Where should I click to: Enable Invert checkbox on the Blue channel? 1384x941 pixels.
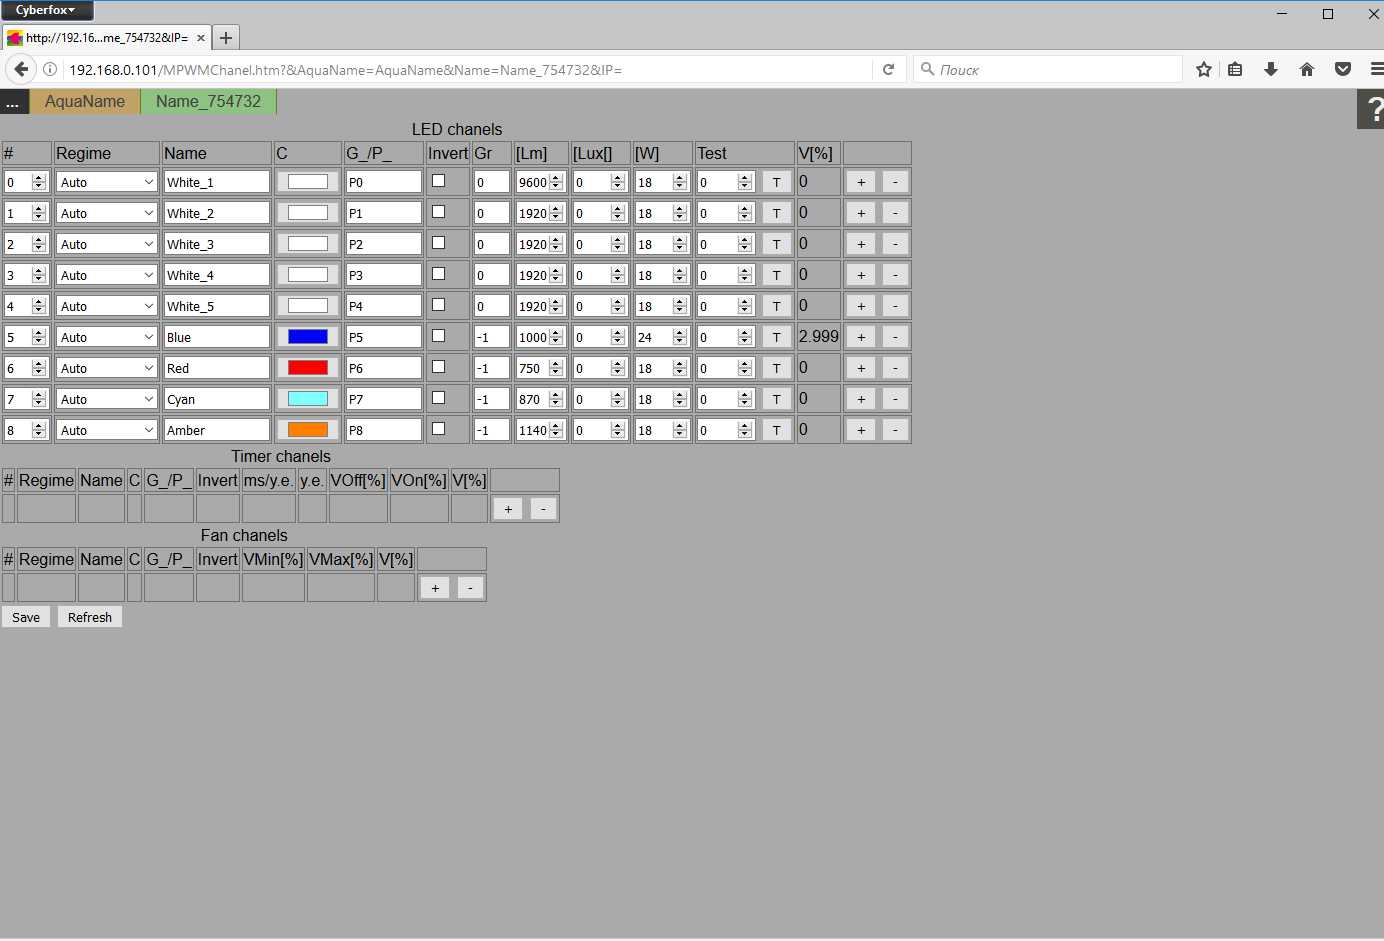438,336
